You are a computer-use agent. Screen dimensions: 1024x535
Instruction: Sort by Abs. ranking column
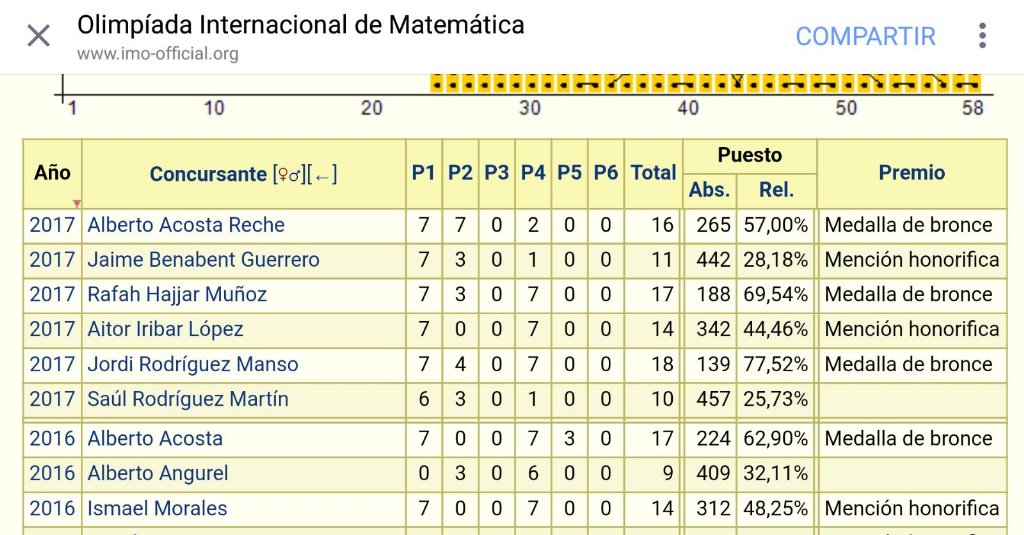[x=709, y=190]
